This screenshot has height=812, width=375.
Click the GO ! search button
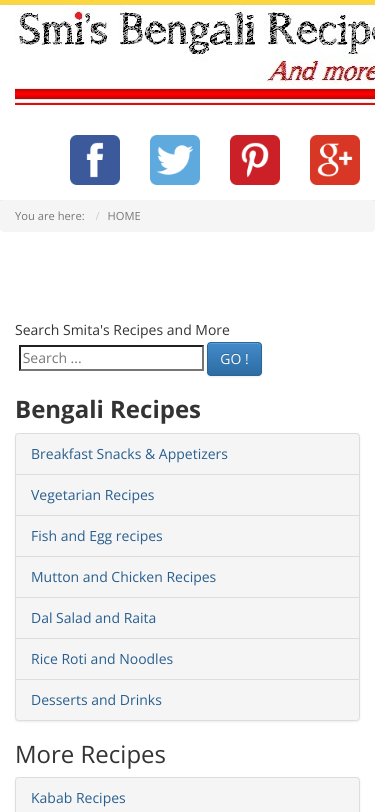point(235,359)
